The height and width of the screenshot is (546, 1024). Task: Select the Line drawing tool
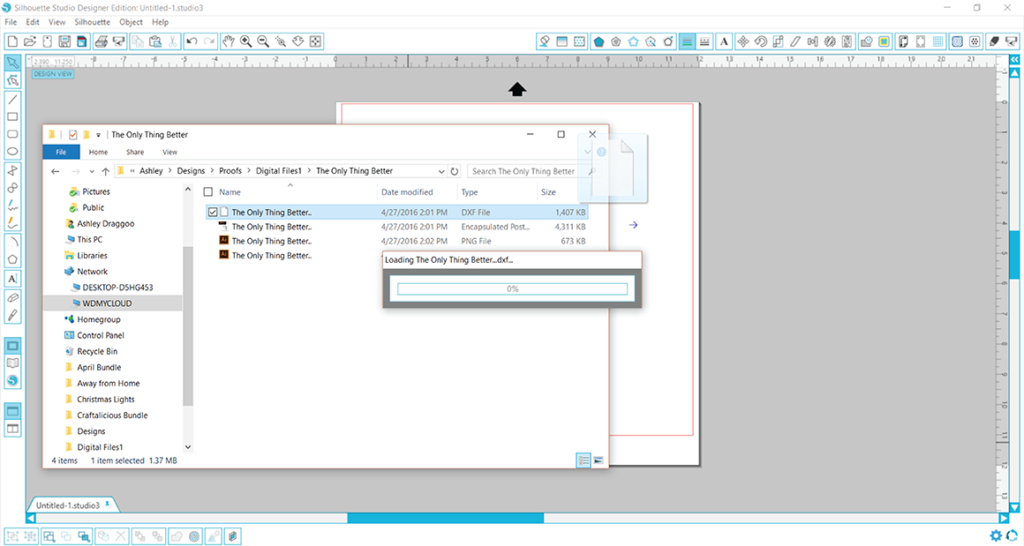(12, 99)
